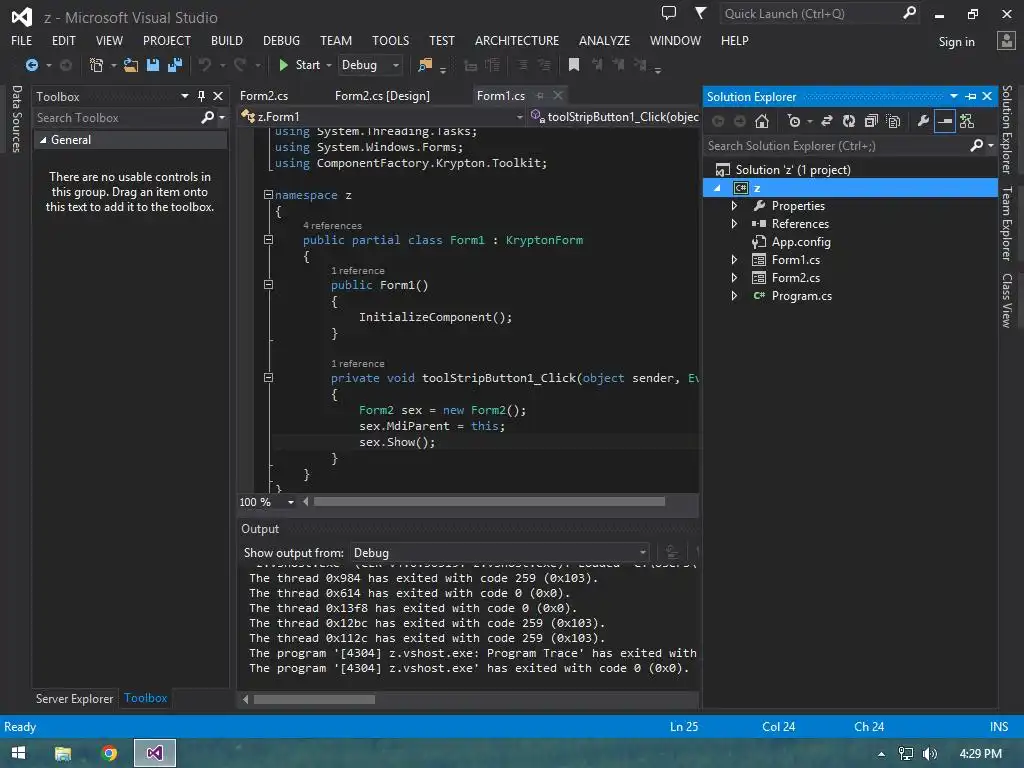
Task: Open the DEBUG menu
Action: [281, 40]
